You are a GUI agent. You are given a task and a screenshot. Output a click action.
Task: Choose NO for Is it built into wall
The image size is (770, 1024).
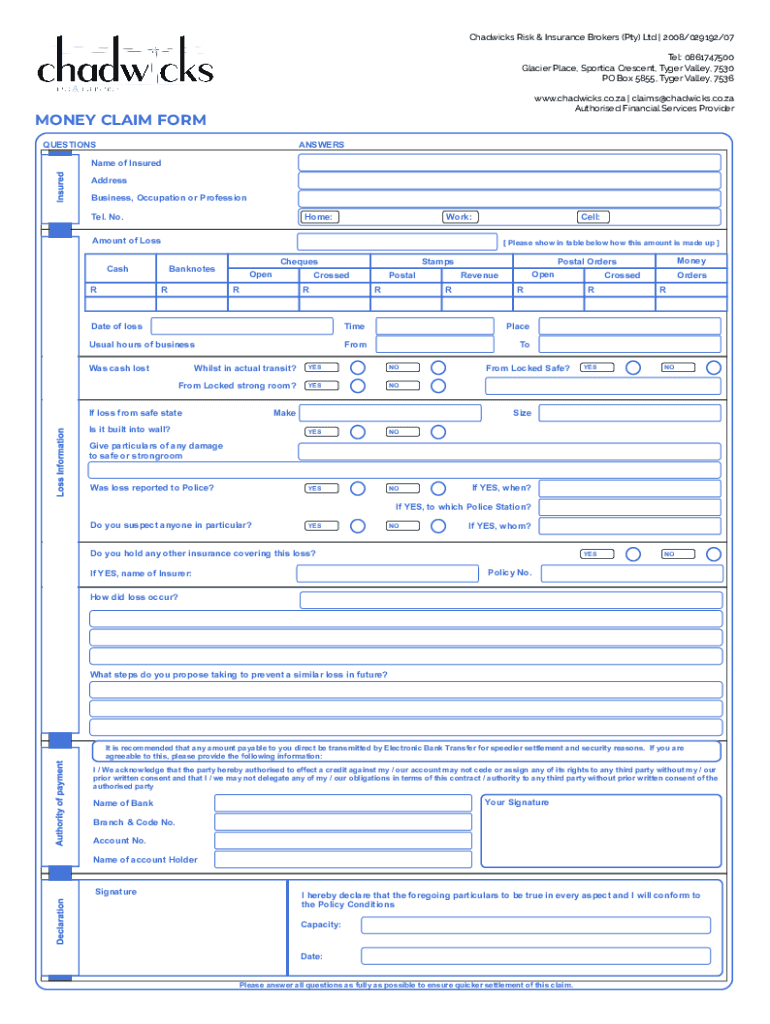coord(437,431)
